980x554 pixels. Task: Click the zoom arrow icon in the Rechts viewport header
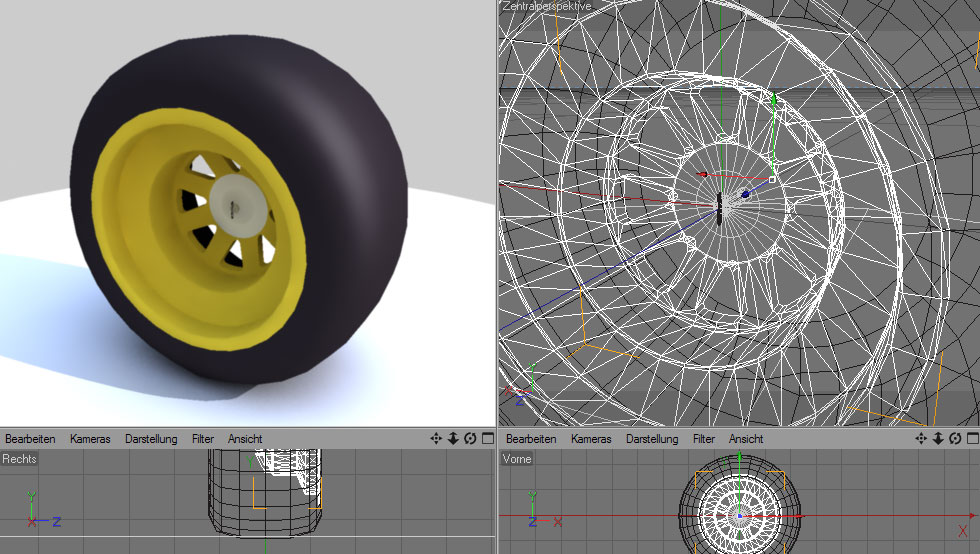[x=453, y=439]
